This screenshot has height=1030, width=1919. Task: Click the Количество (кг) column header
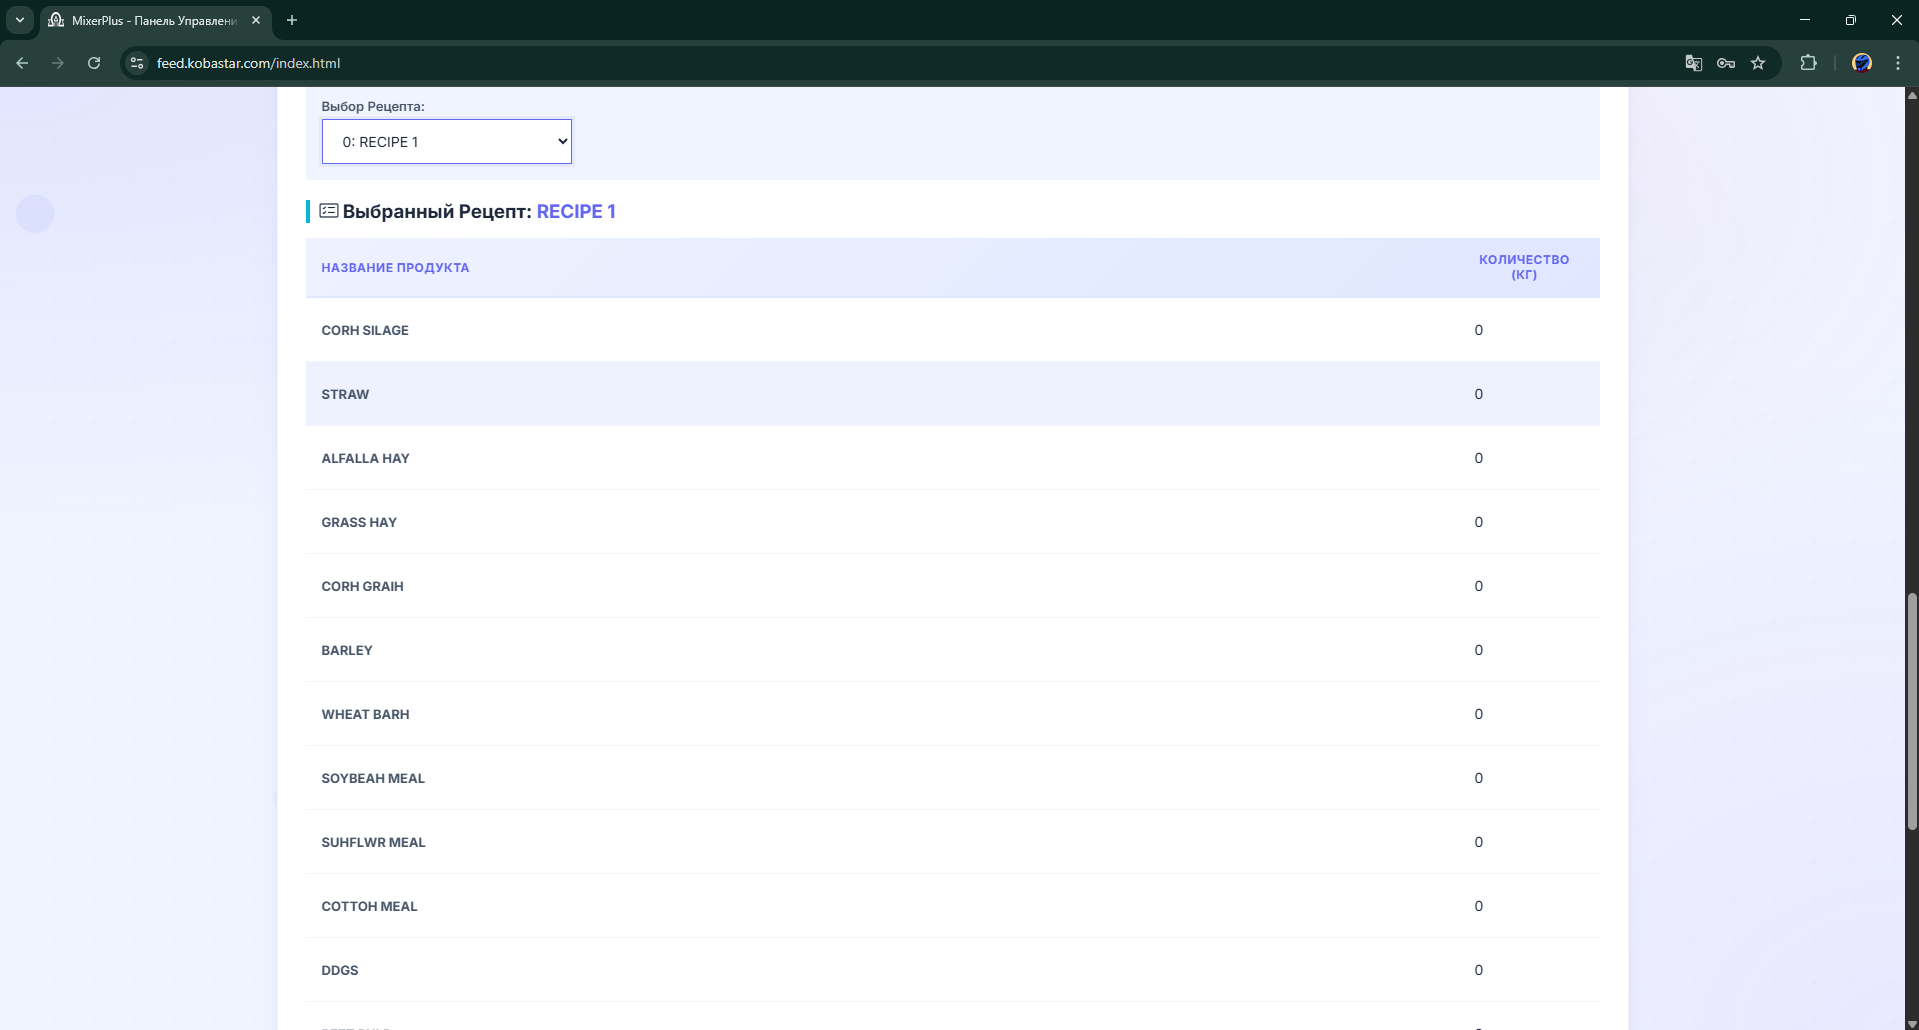(x=1523, y=267)
